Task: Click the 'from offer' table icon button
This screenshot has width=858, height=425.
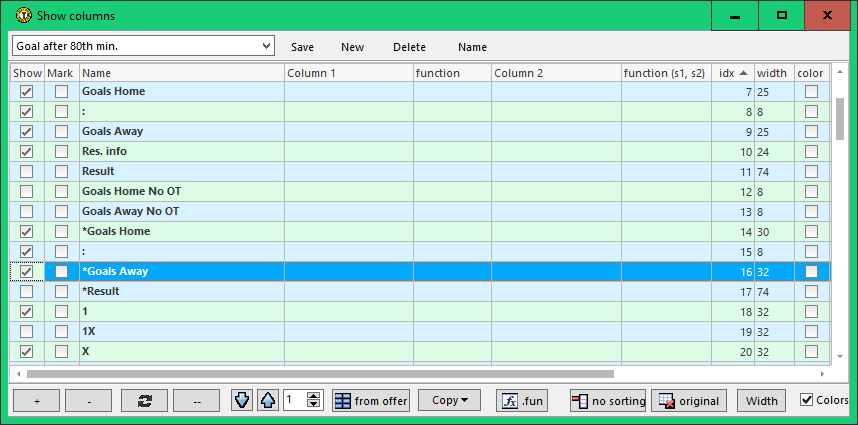Action: coord(371,401)
